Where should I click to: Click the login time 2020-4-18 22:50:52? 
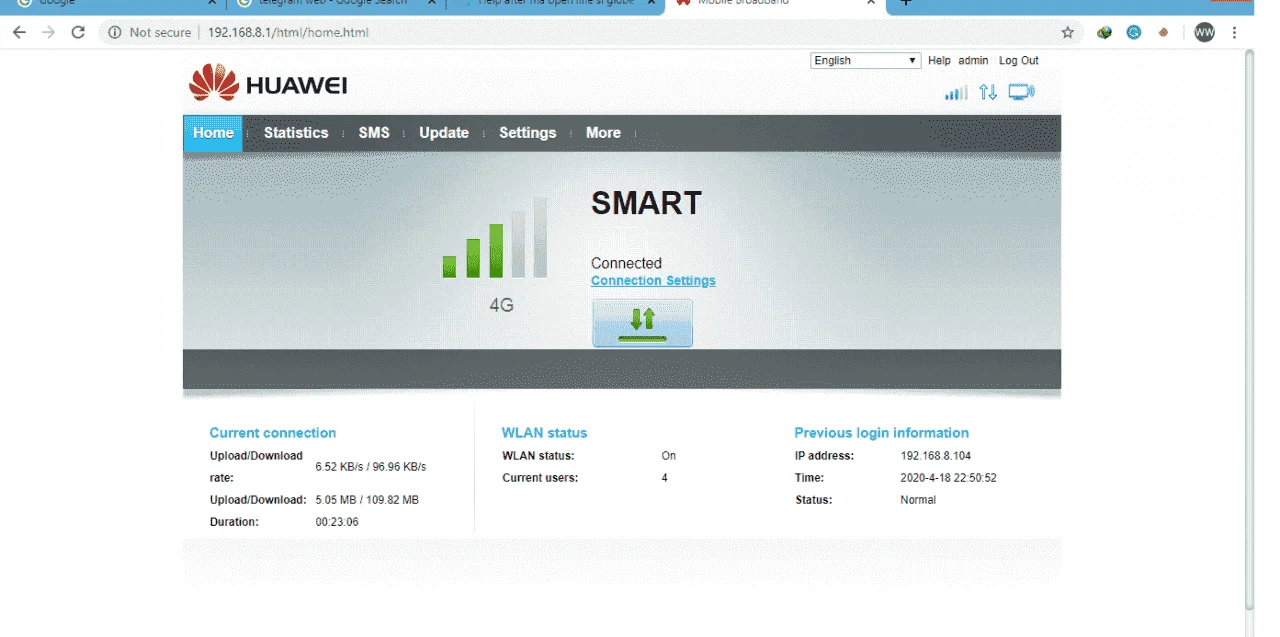[x=948, y=478]
